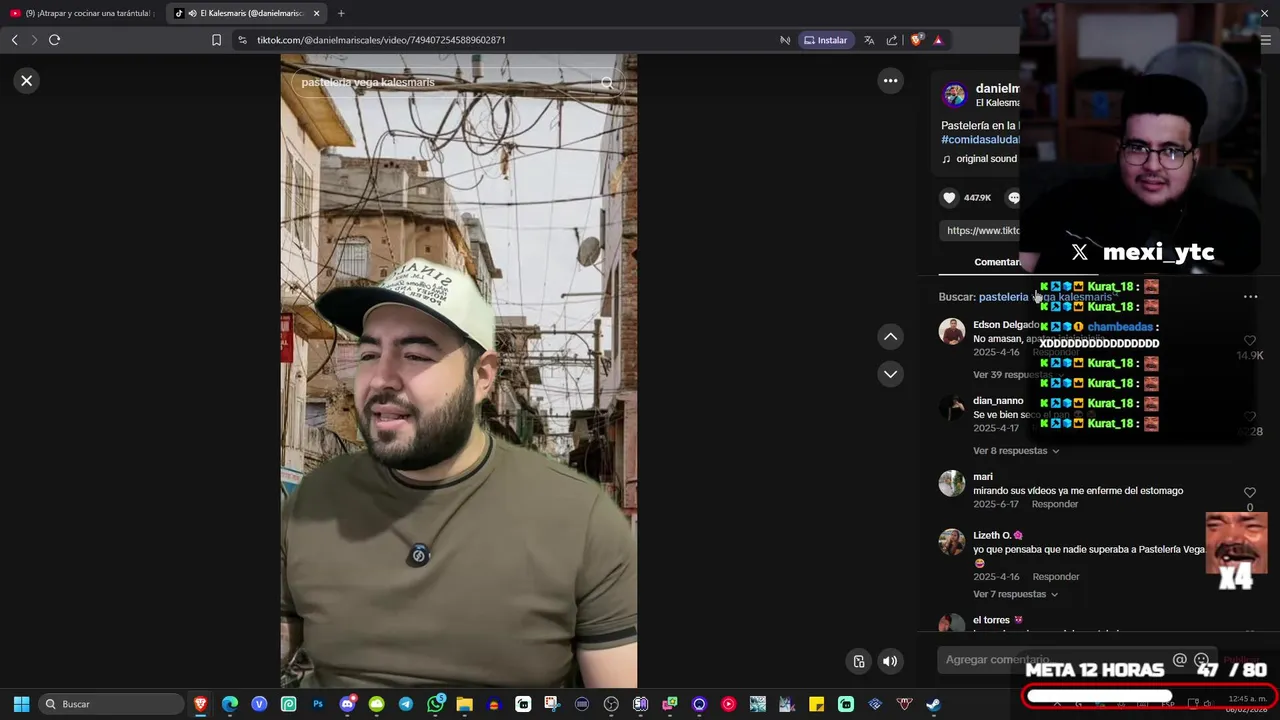Viewport: 1280px width, 720px height.
Task: Toggle the clean display icon beside volume
Action: coord(859,661)
